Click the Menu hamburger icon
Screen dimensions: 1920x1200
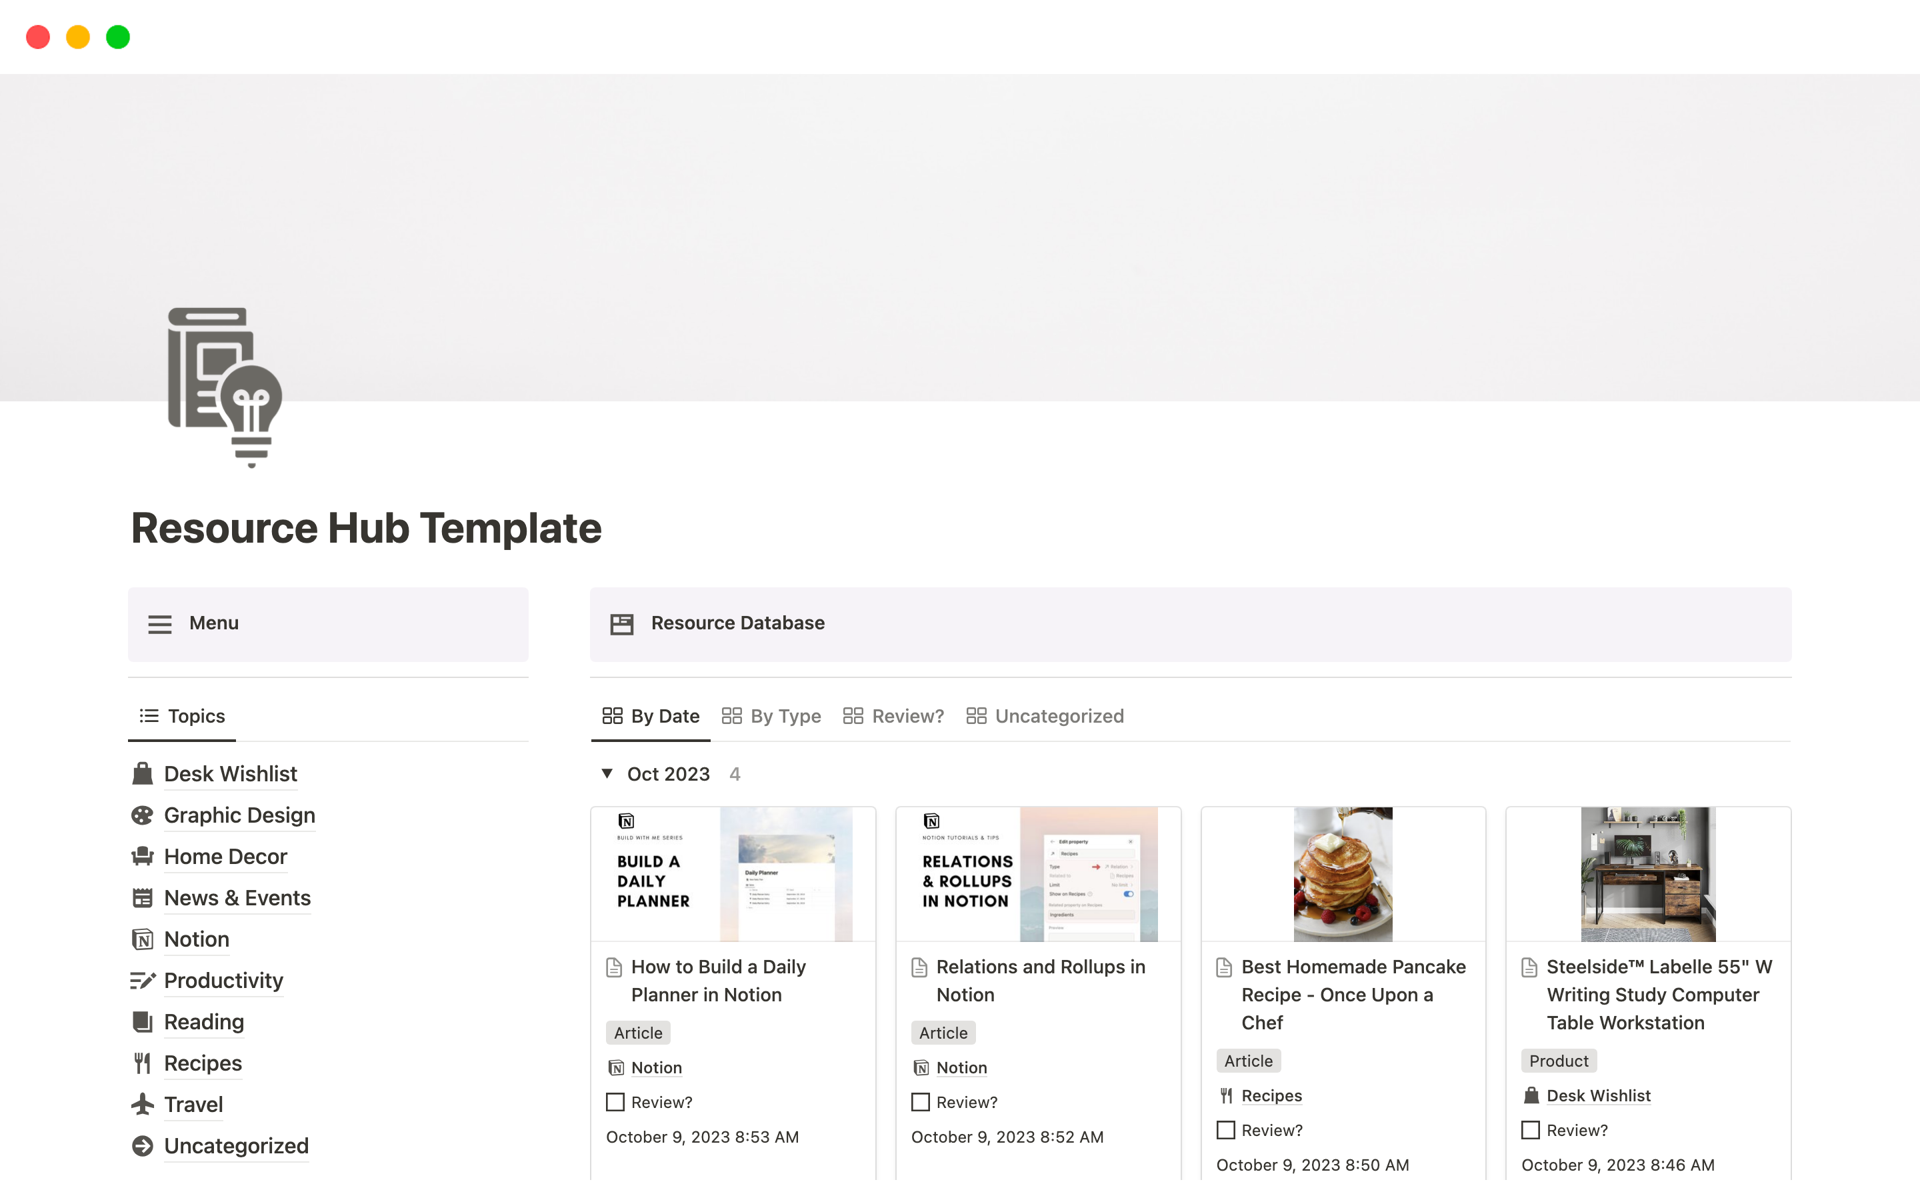tap(160, 624)
